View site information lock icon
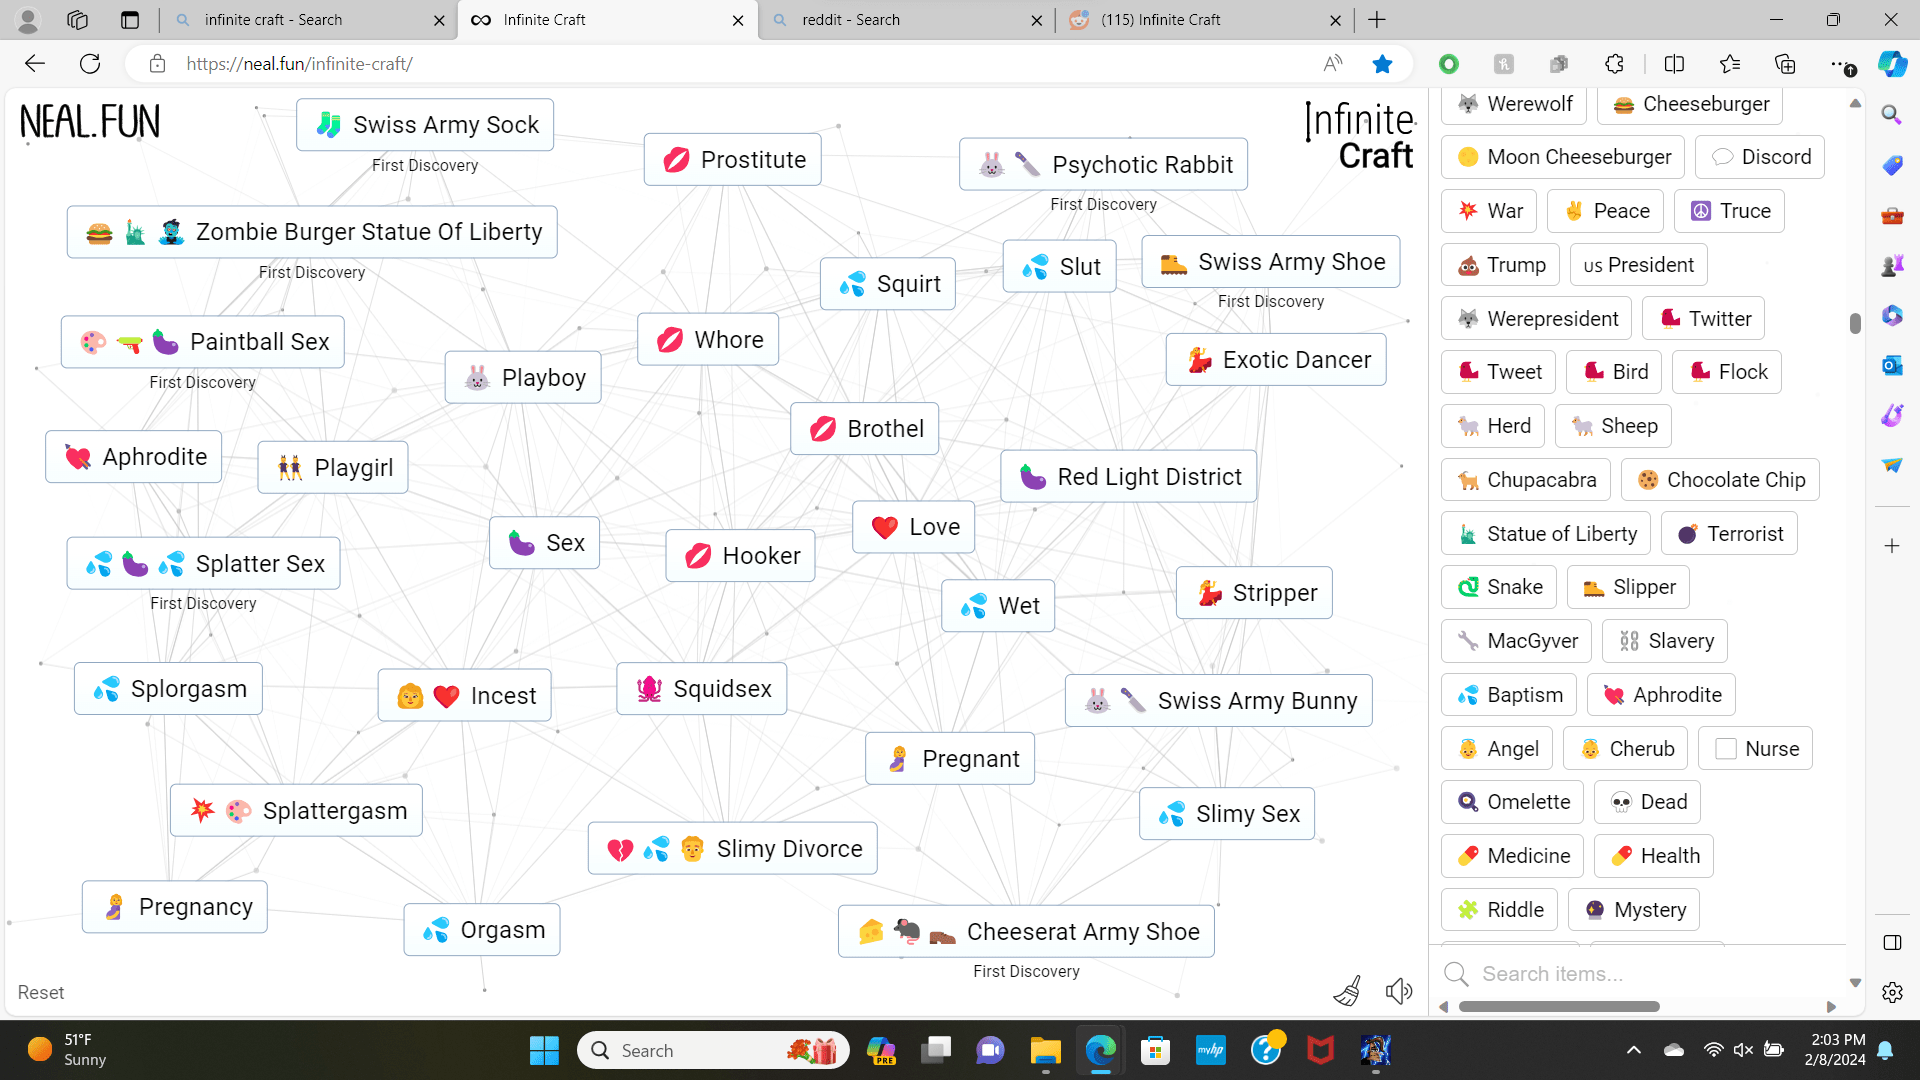The width and height of the screenshot is (1920, 1080). point(157,64)
